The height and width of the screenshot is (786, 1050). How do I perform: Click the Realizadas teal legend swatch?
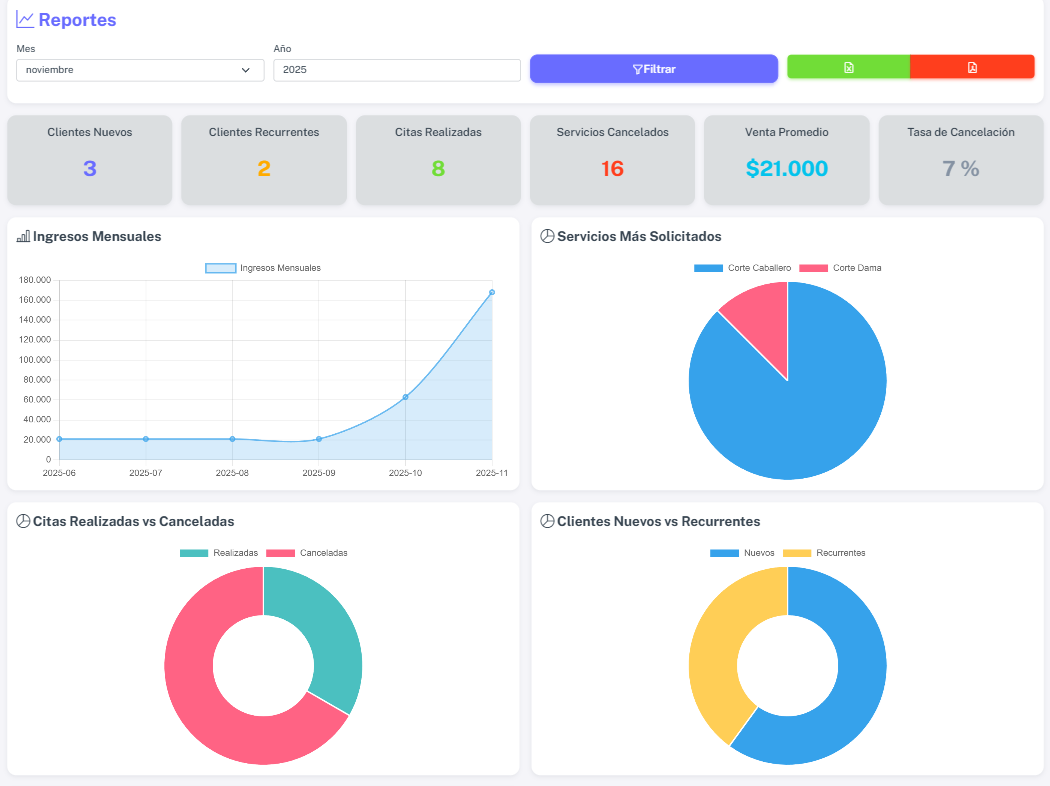(194, 553)
